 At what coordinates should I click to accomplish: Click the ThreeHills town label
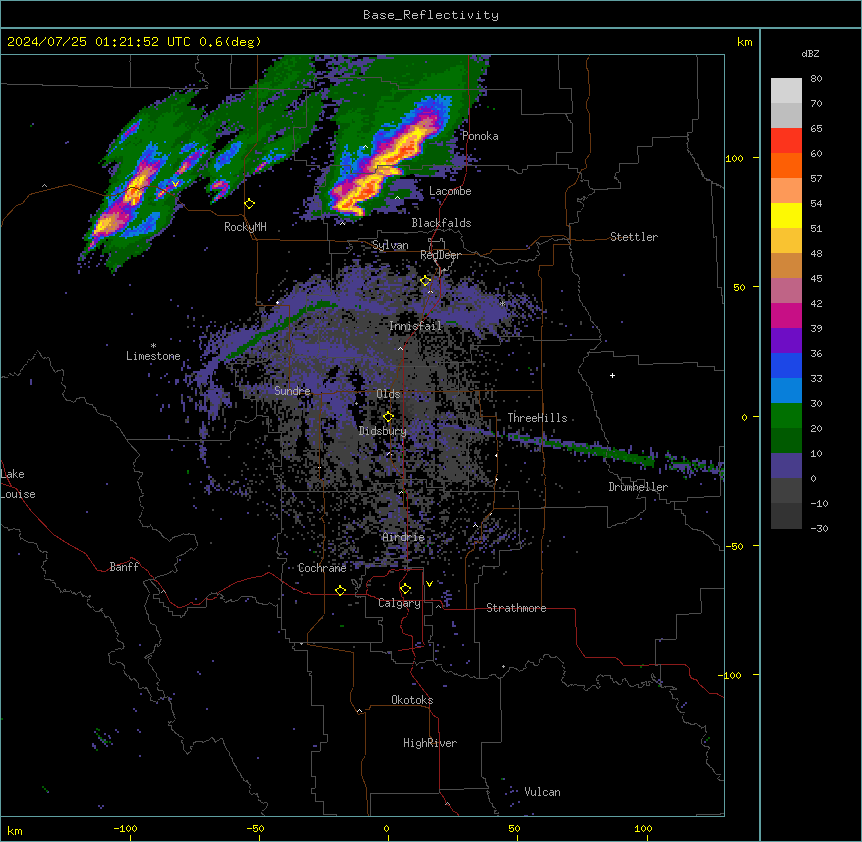(x=537, y=418)
